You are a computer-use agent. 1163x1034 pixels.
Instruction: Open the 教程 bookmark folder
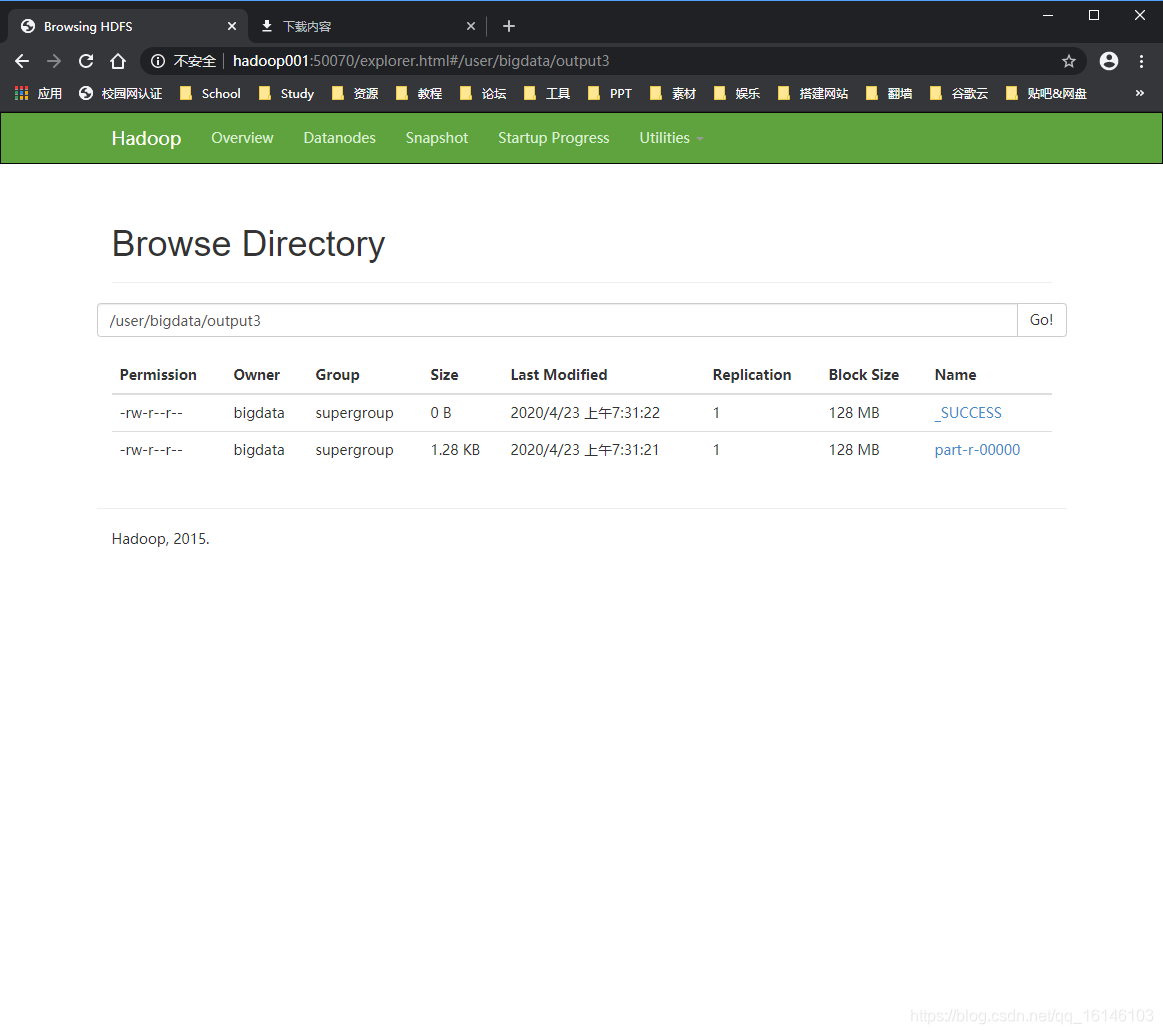click(x=419, y=93)
